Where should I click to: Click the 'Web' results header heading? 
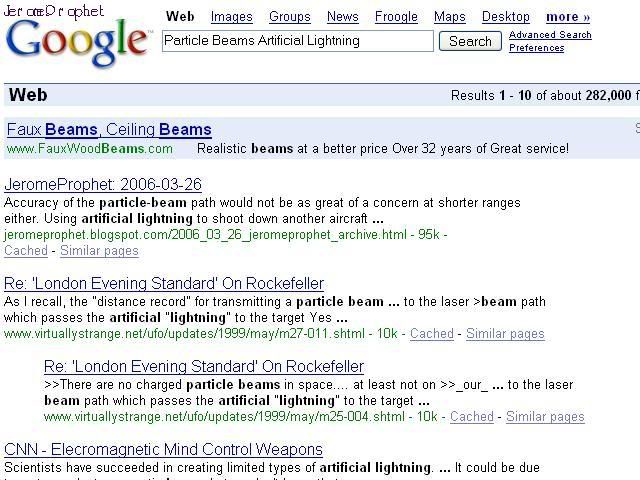pos(28,95)
